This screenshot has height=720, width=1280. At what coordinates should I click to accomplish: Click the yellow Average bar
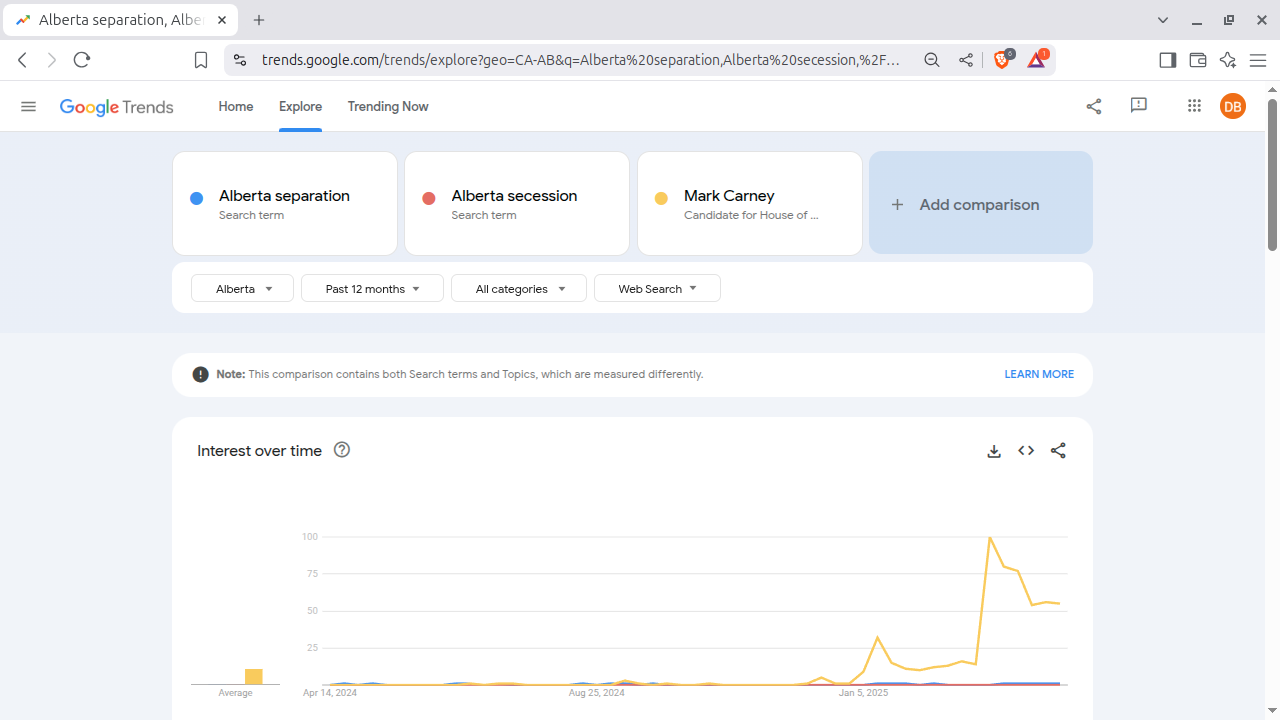pos(254,677)
